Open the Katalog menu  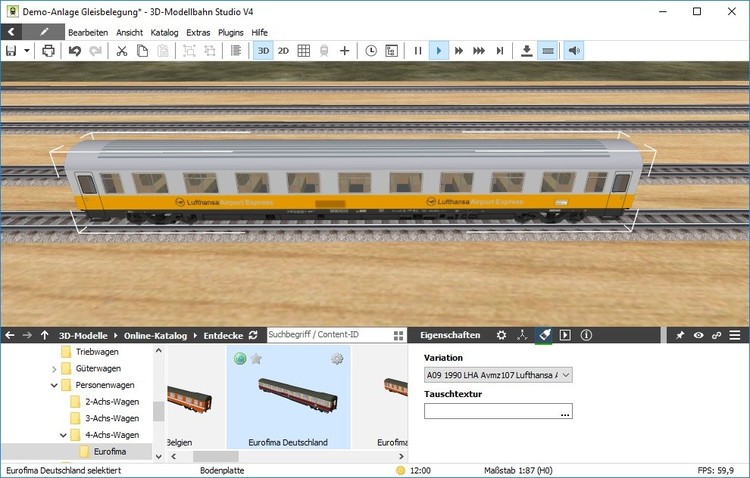point(164,33)
